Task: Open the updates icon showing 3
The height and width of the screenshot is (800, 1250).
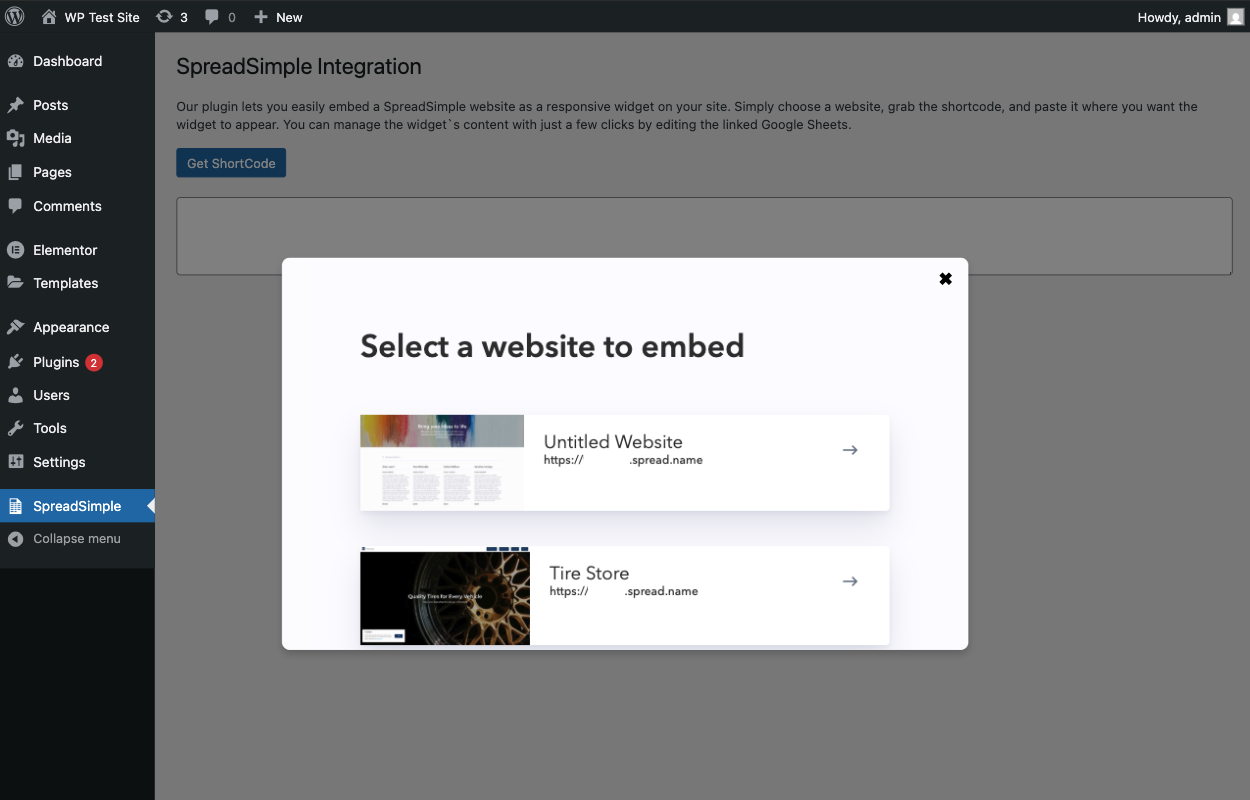Action: coord(165,16)
